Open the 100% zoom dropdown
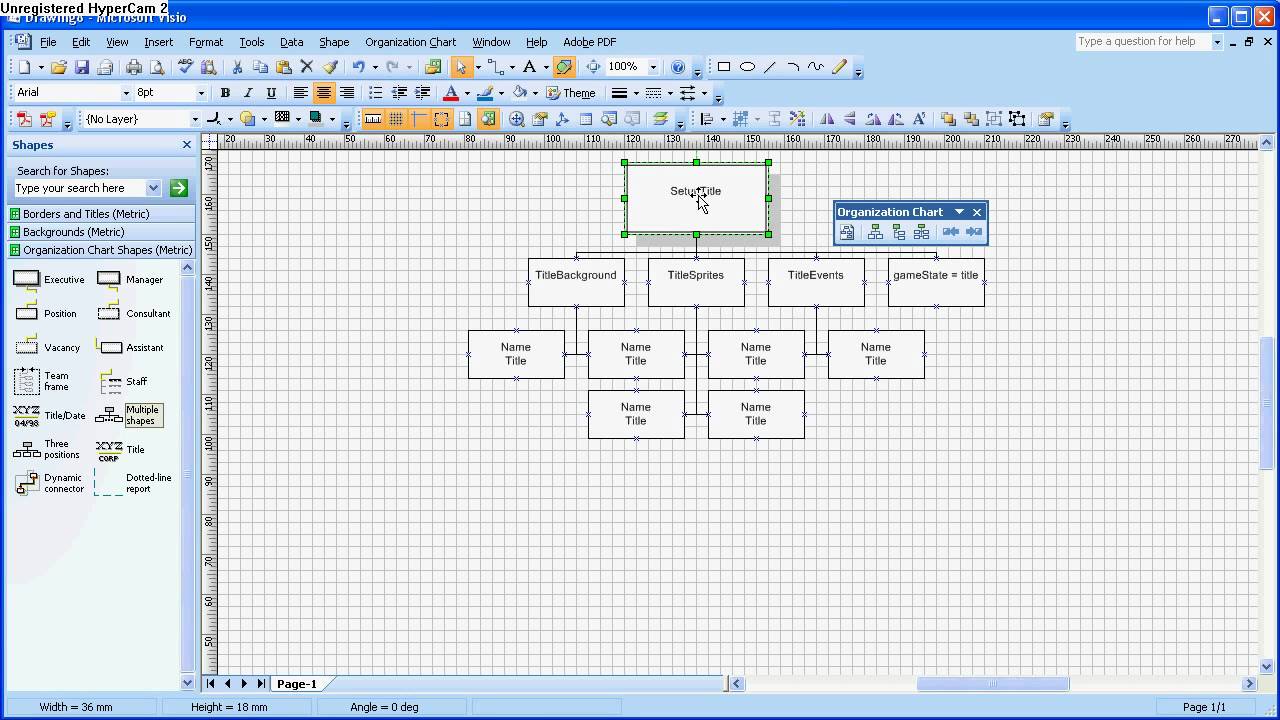 click(653, 67)
